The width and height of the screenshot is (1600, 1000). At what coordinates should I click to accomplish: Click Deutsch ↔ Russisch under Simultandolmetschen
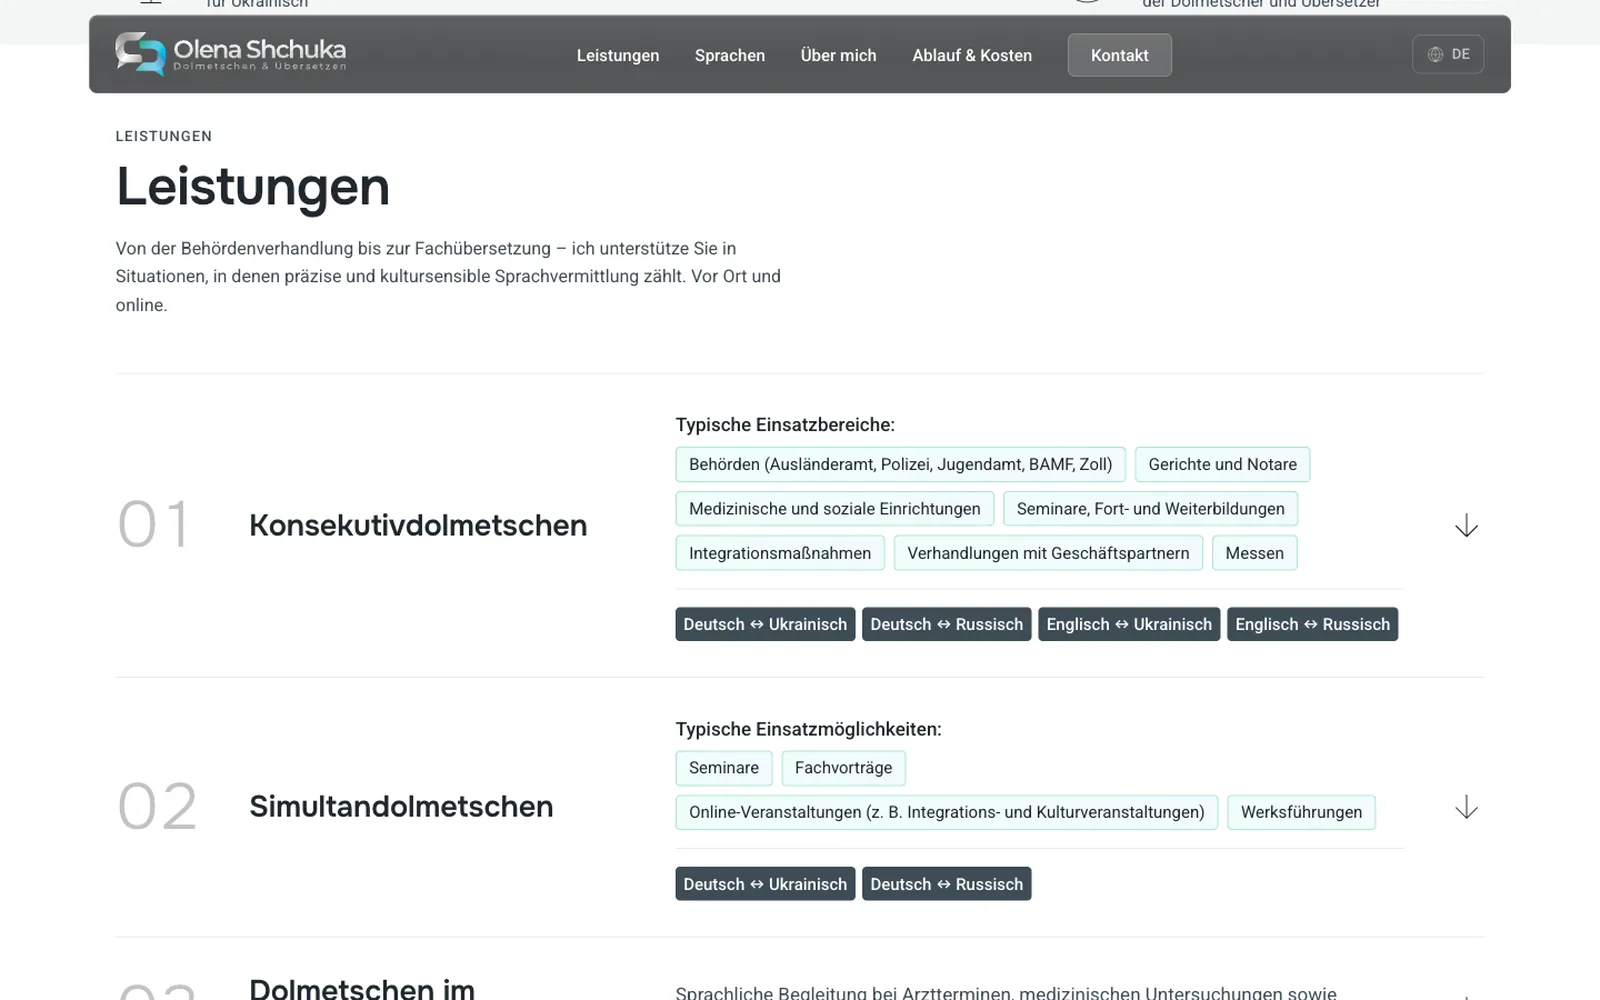[x=946, y=884]
